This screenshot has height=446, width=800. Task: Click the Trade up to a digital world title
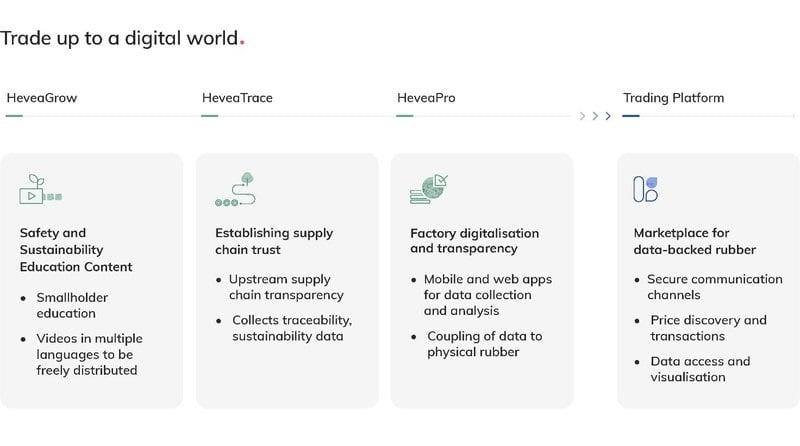click(x=120, y=39)
